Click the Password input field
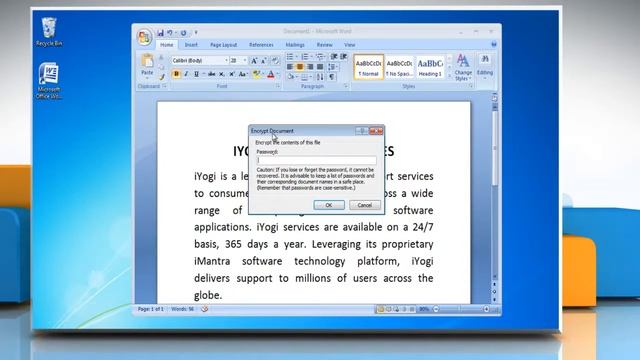The width and height of the screenshot is (640, 360). tap(316, 160)
